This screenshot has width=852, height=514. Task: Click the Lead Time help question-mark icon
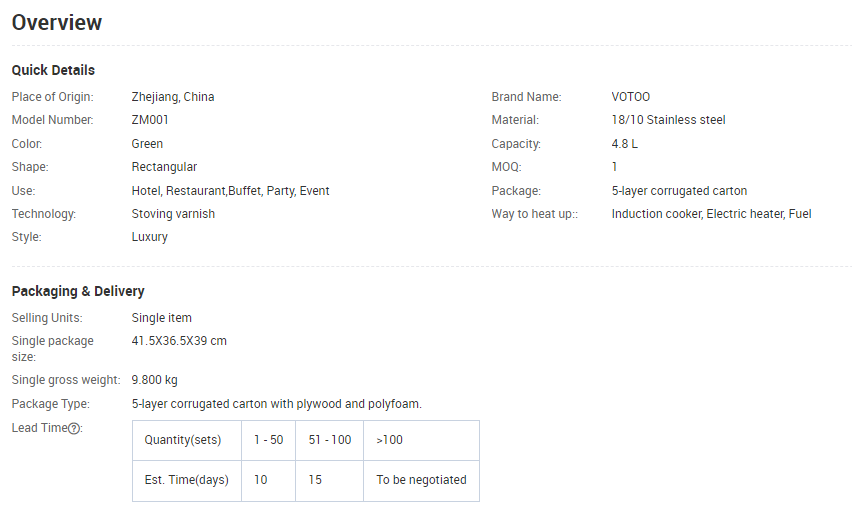(x=74, y=428)
